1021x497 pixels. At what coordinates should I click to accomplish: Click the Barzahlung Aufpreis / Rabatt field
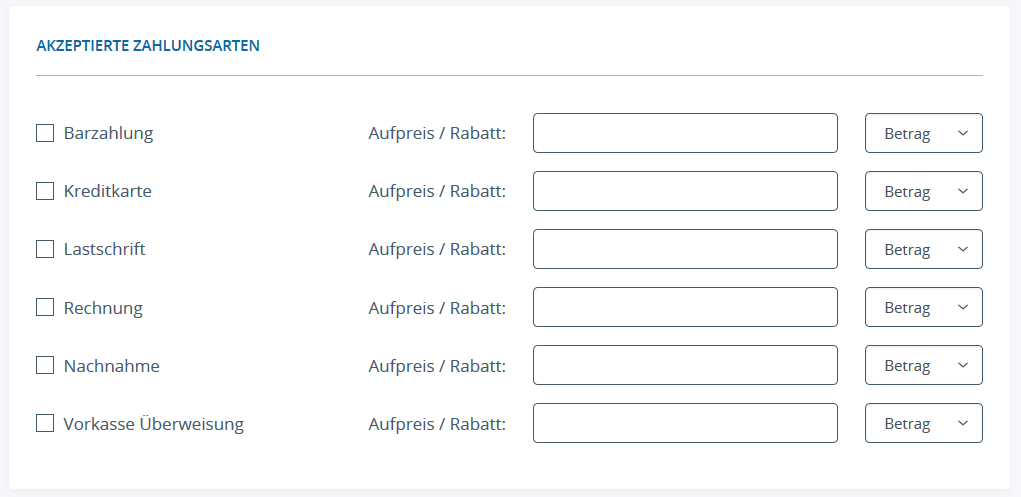point(685,133)
